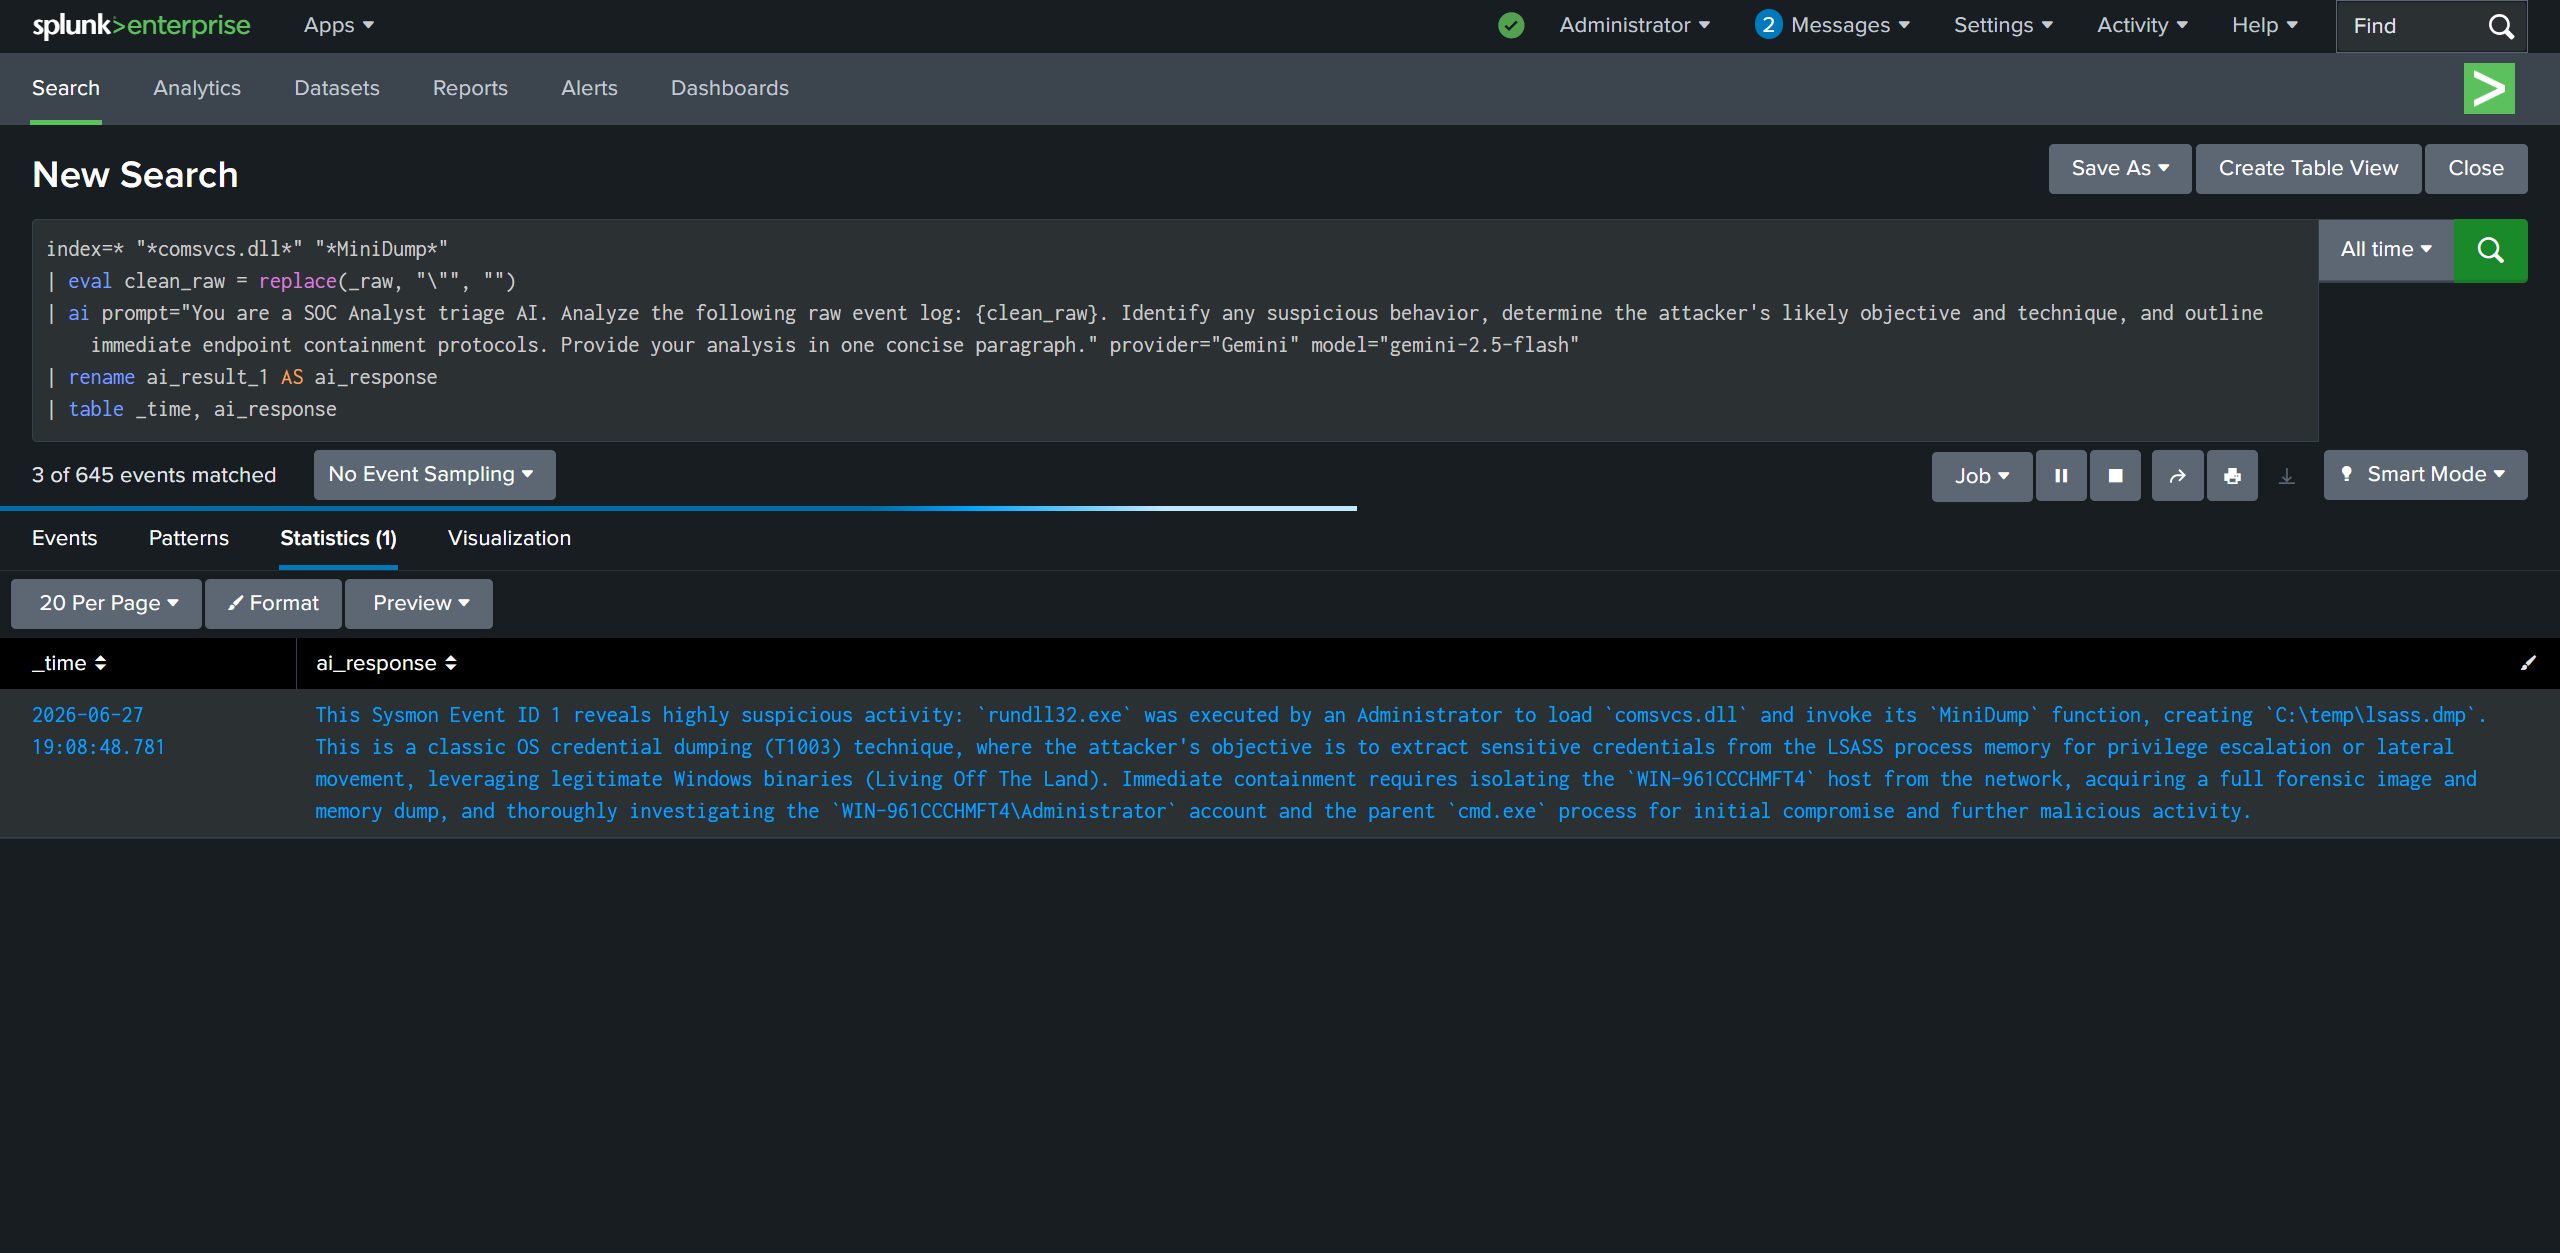Open the Settings menu
Viewport: 2560px width, 1253px height.
pos(2003,25)
